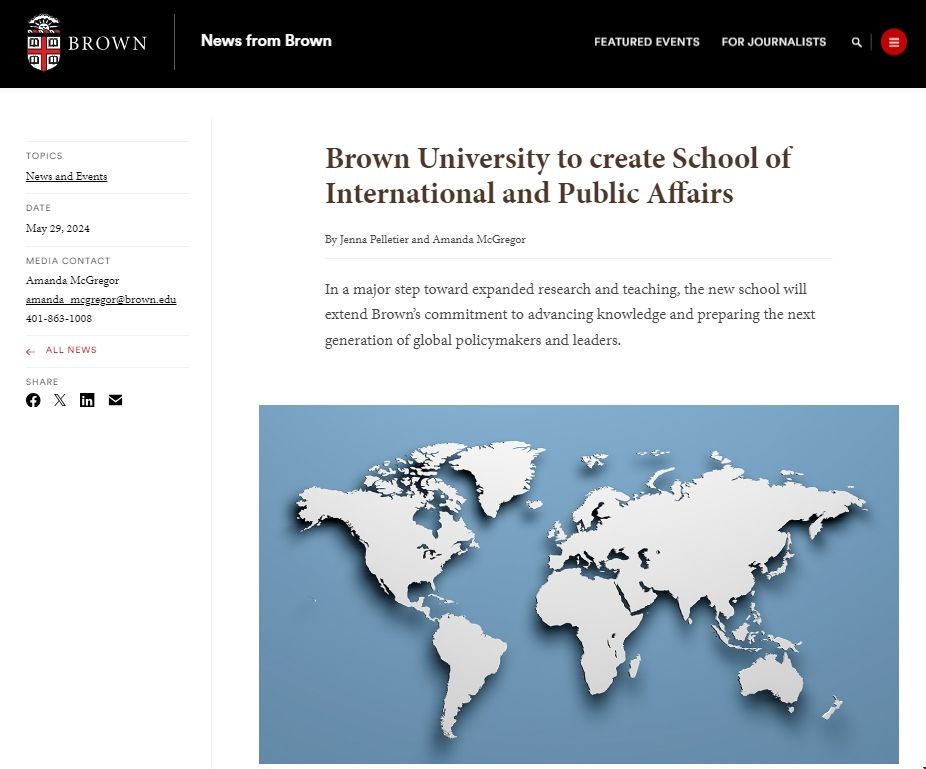Click the byline author names
This screenshot has height=769, width=926.
click(425, 239)
